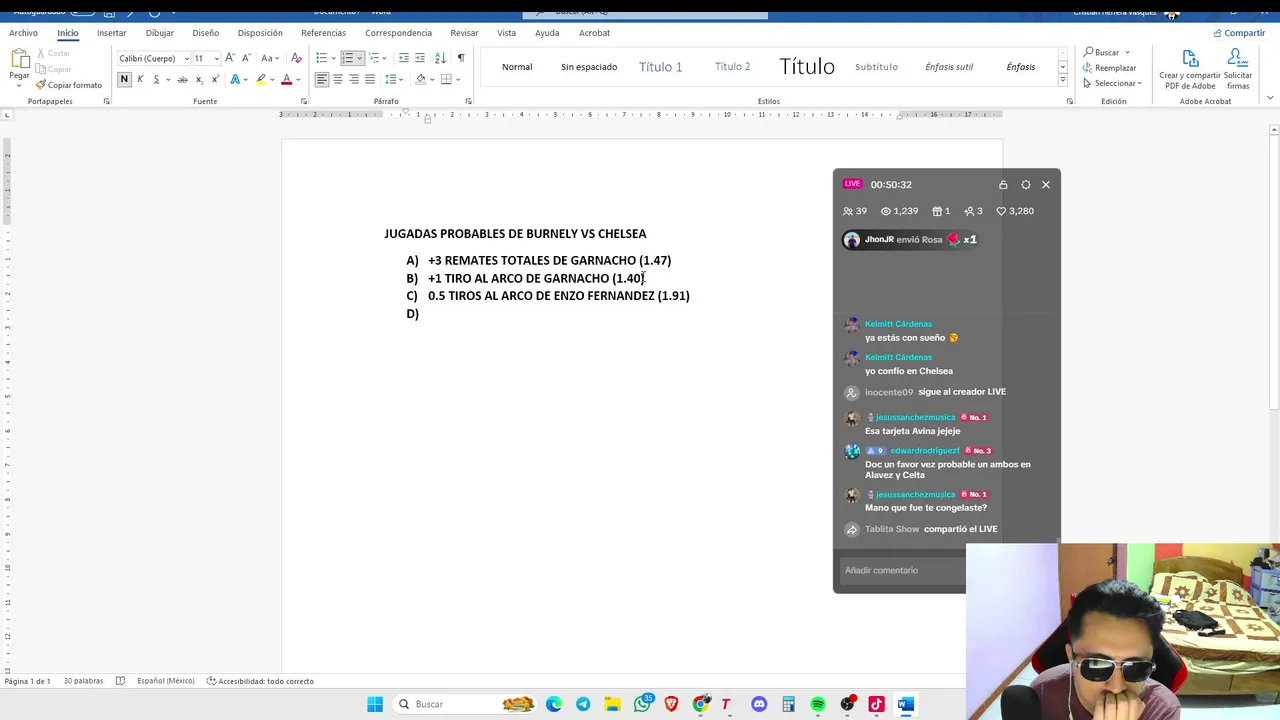
Task: Open Seleccionar dropdown
Action: (1115, 83)
